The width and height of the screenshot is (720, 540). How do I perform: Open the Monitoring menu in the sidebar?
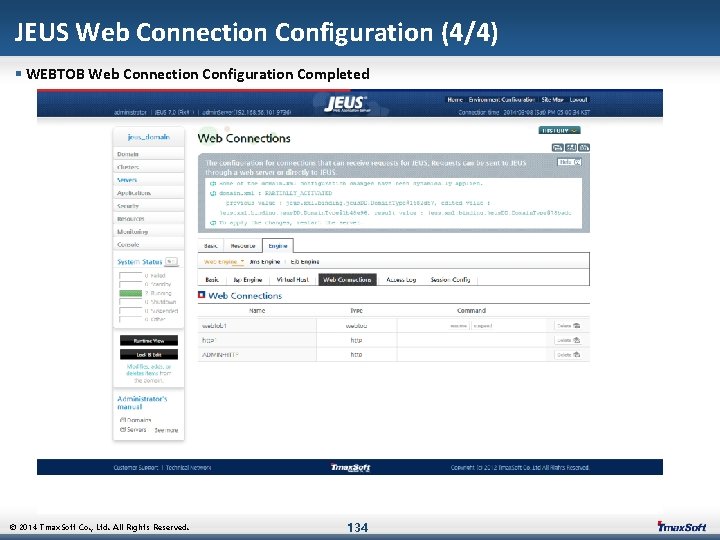[148, 231]
